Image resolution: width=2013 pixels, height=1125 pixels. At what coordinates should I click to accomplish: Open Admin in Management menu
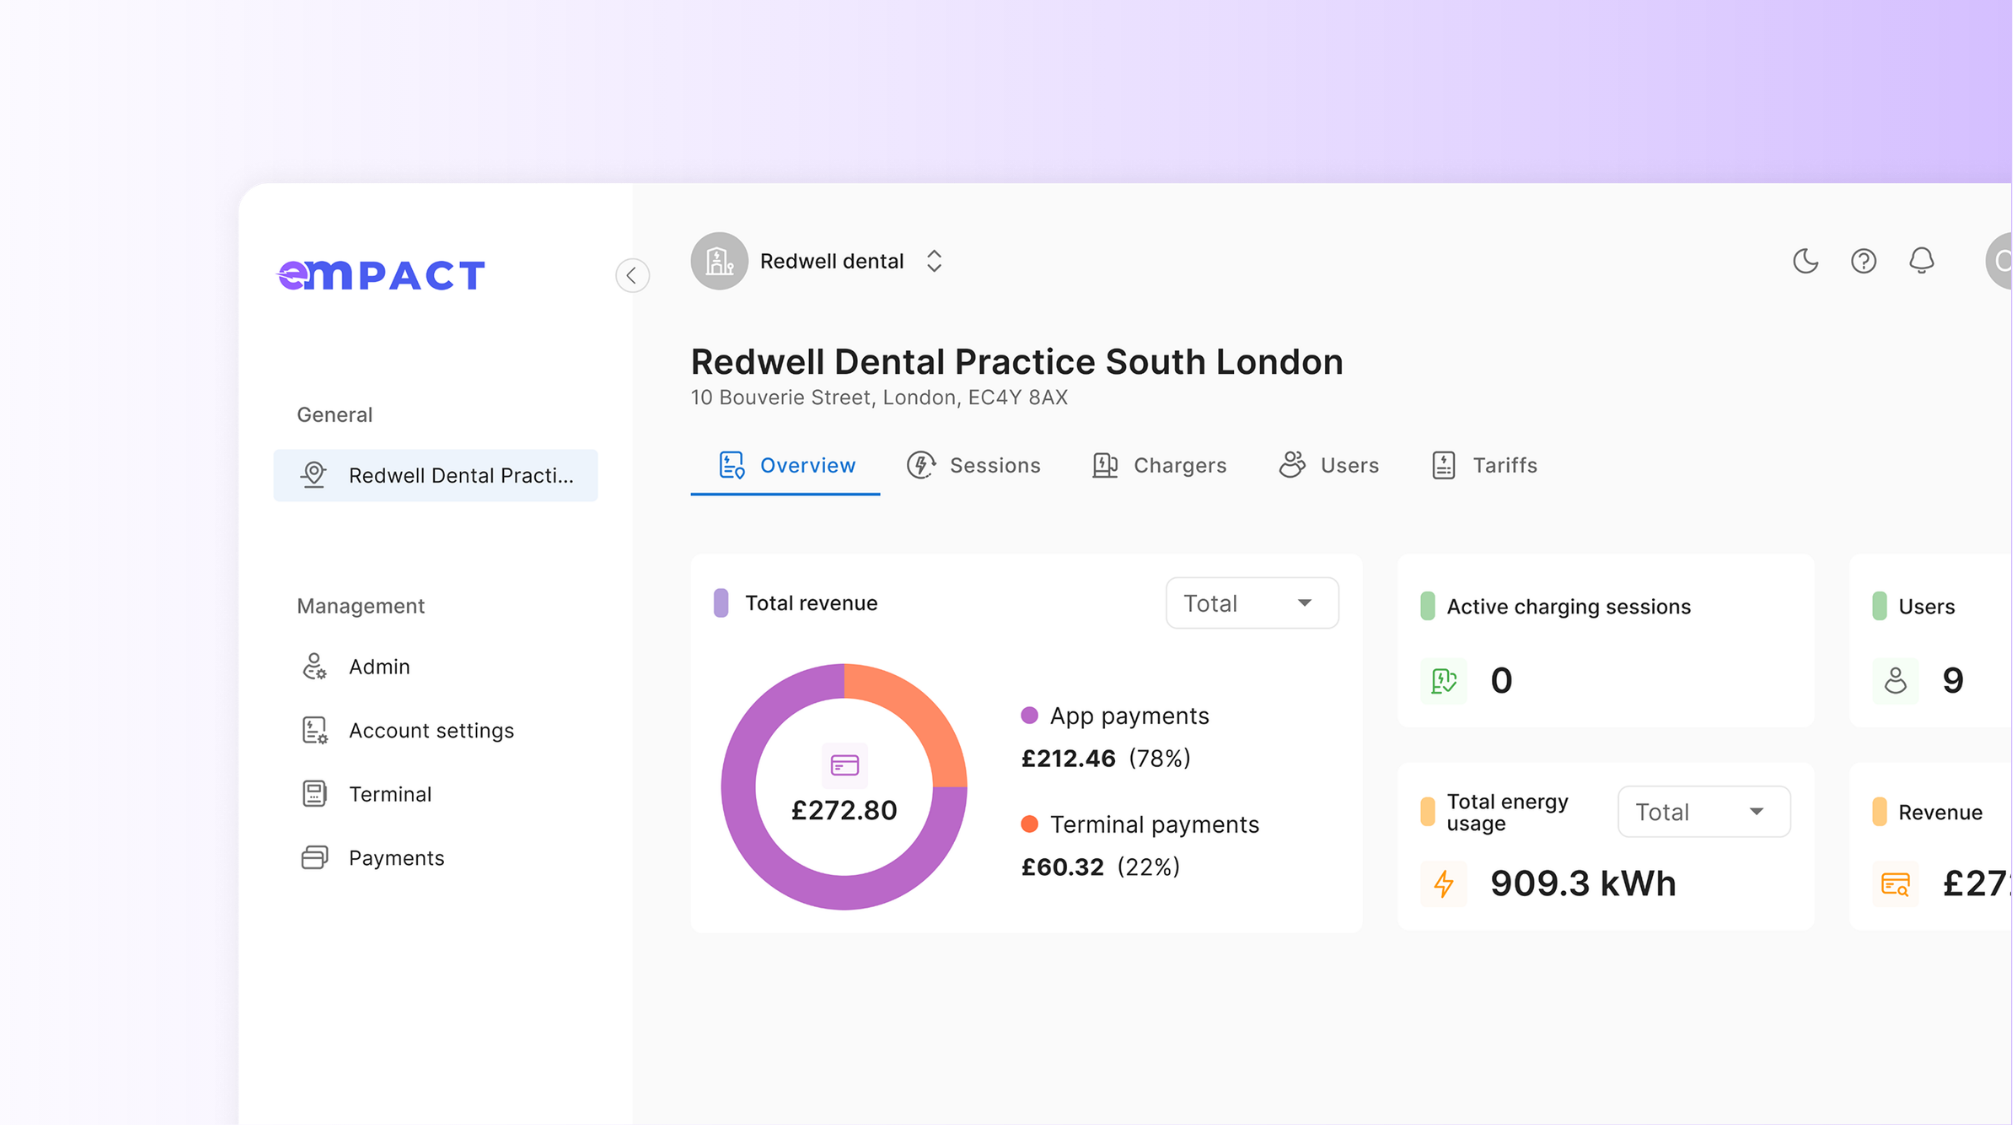coord(379,666)
